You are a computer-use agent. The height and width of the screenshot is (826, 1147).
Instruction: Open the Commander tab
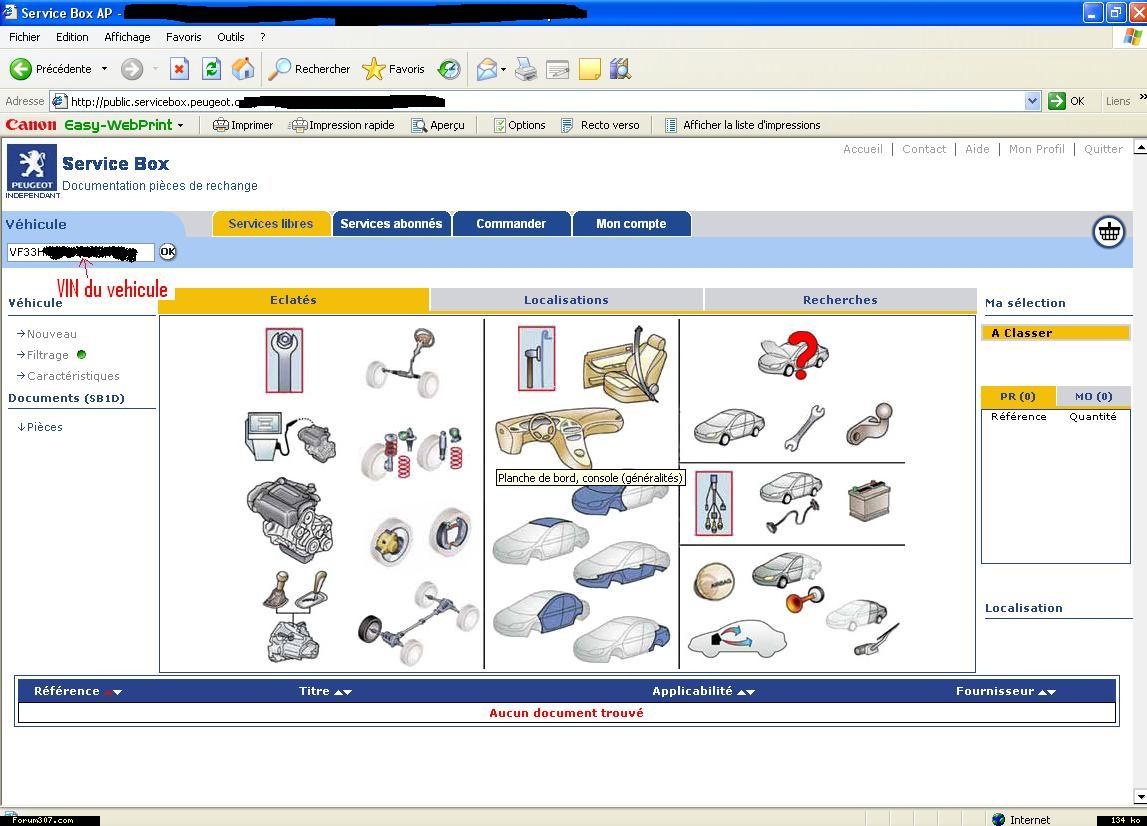(511, 223)
